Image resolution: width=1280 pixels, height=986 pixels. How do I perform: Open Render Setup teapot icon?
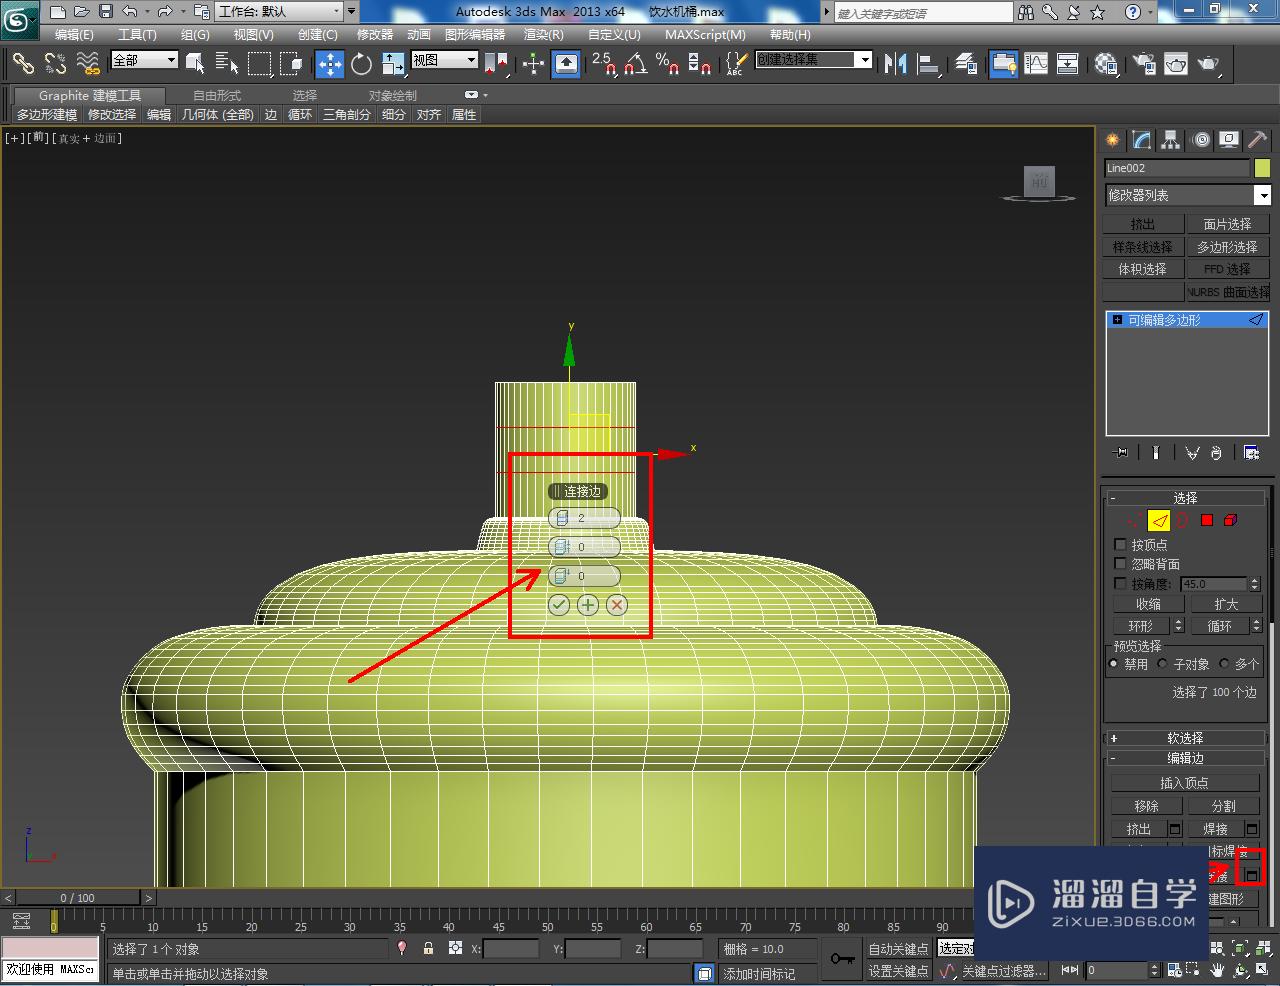(x=1144, y=63)
